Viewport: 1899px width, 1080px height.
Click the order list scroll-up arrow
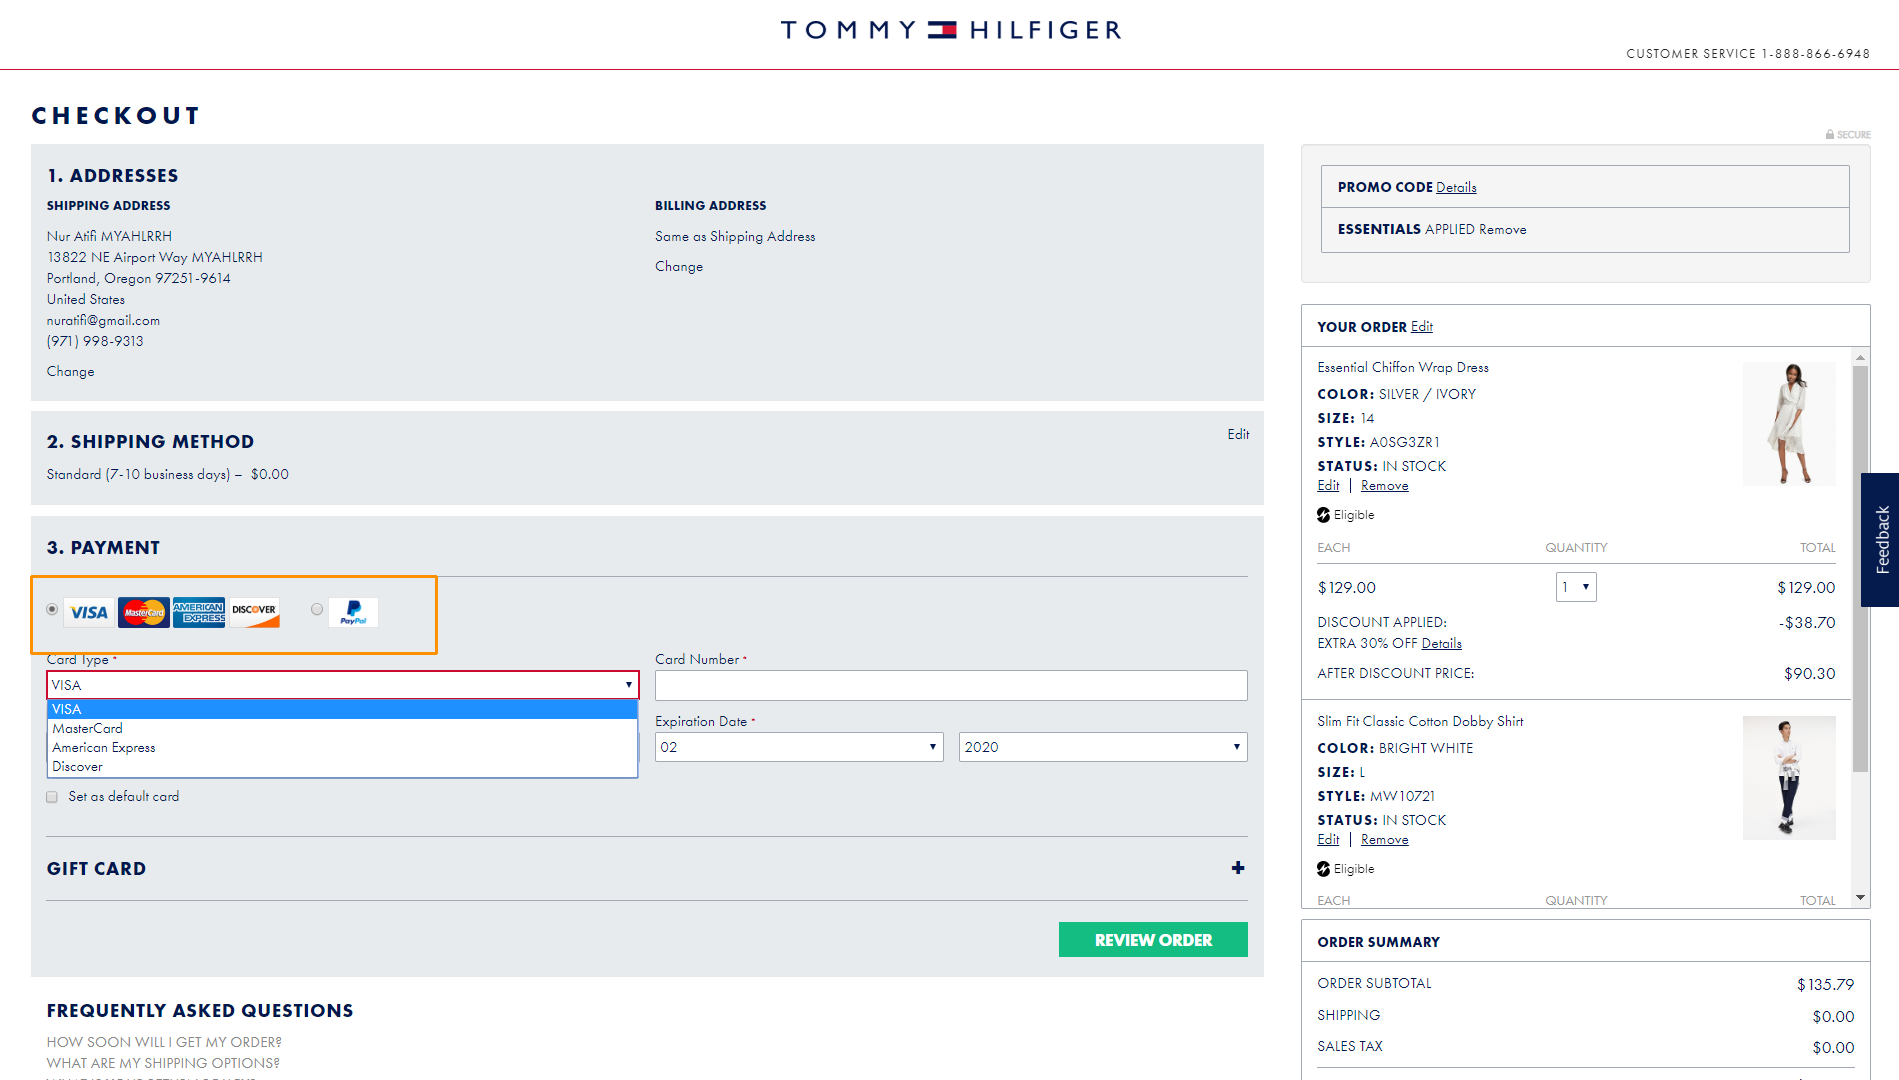[1860, 357]
